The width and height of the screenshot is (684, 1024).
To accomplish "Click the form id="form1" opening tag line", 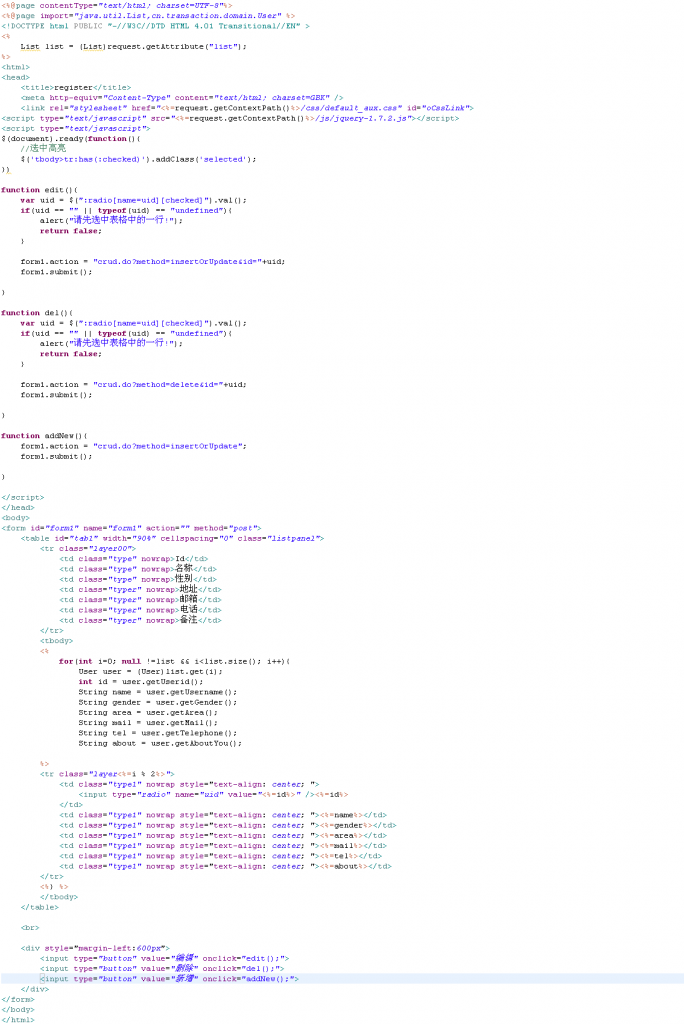I will 131,528.
